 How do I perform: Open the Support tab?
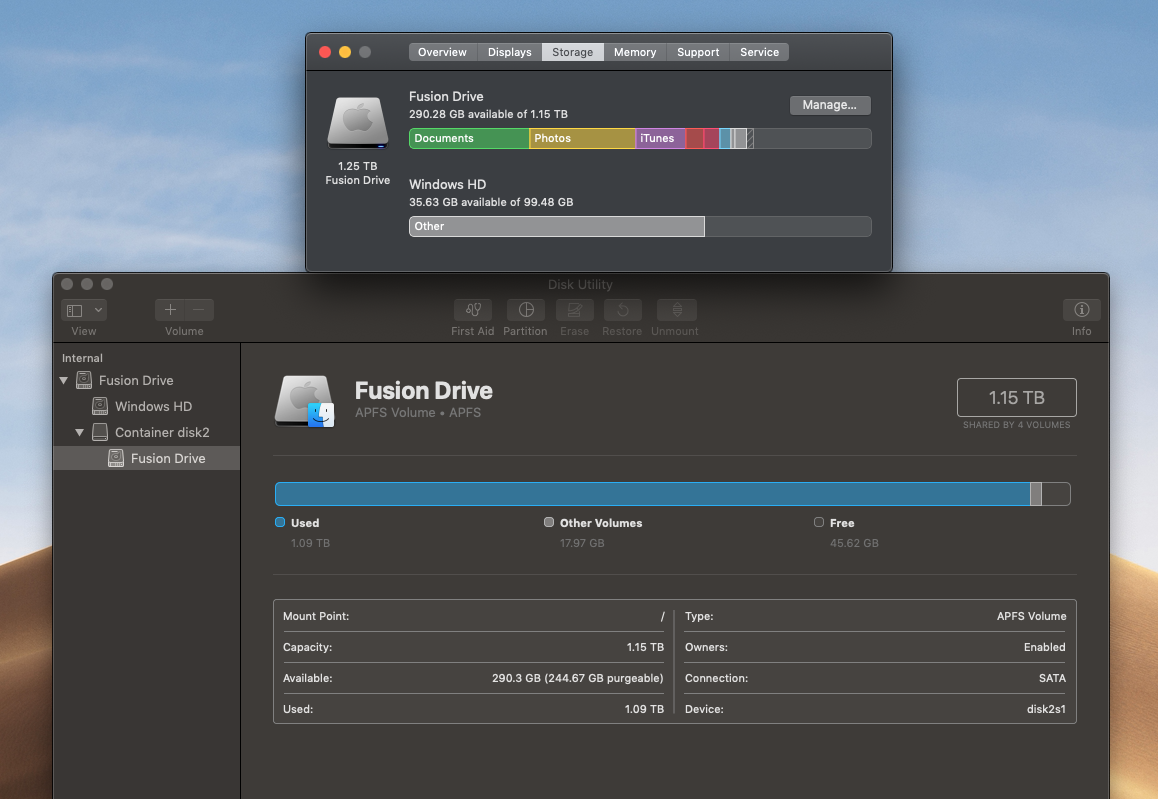pos(698,52)
